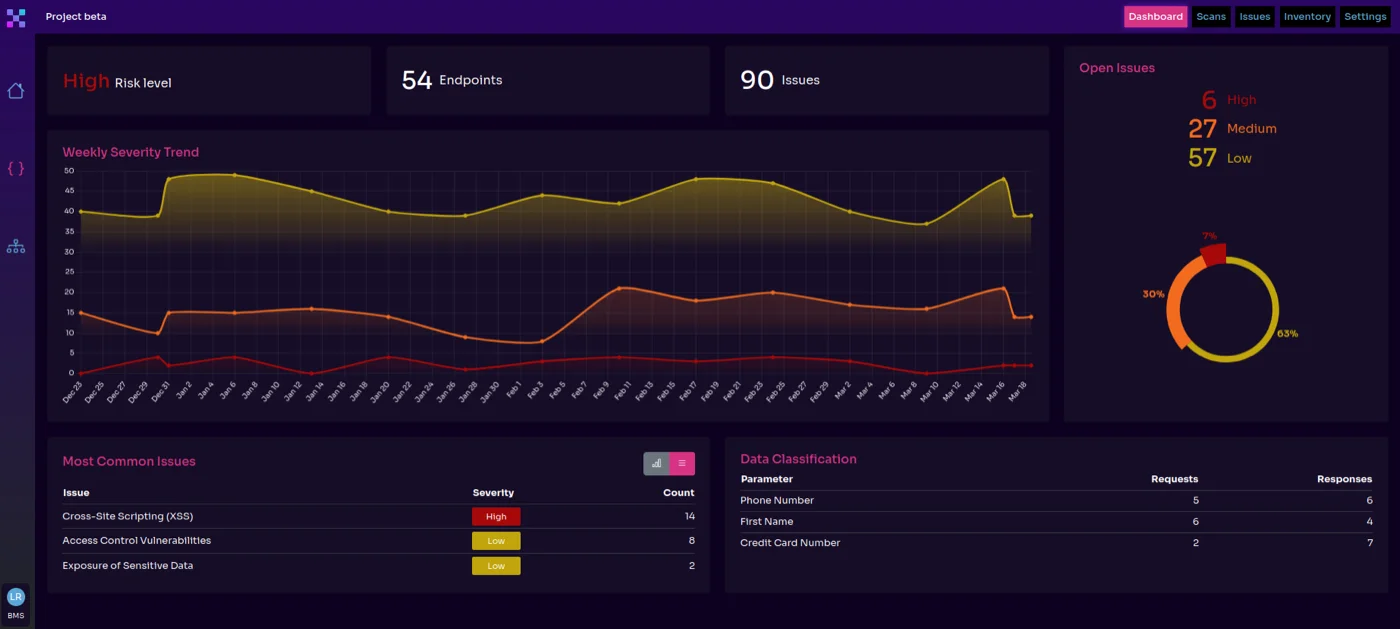
Task: Open the Settings tab
Action: coord(1365,16)
